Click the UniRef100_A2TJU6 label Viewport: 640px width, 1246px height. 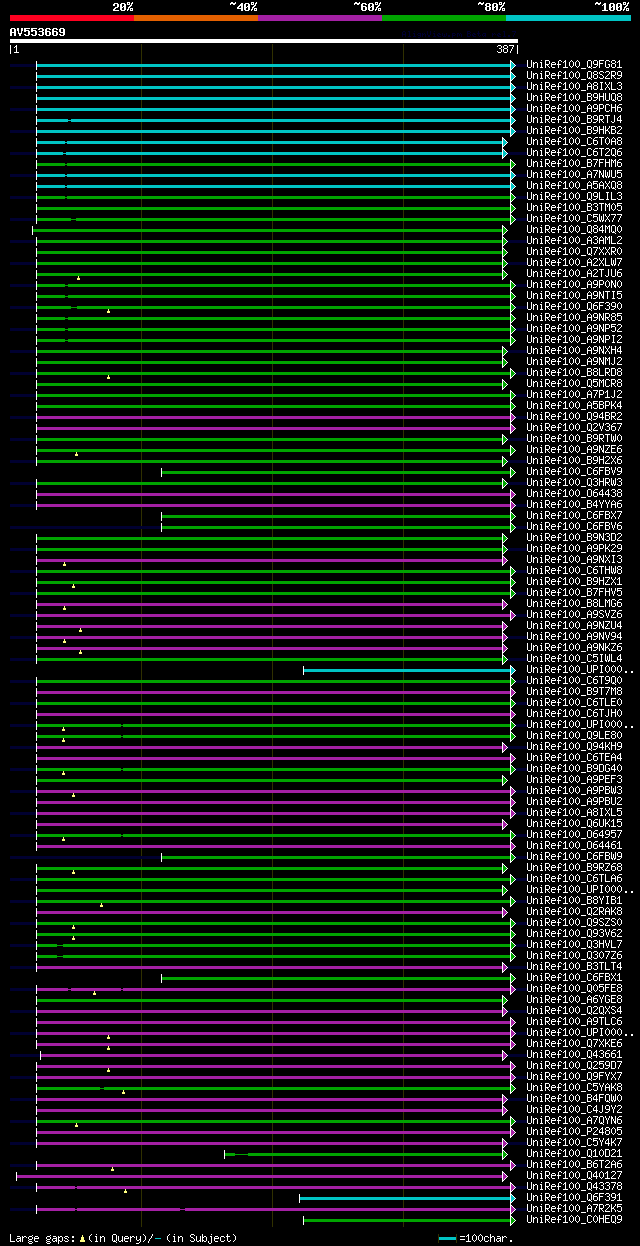575,274
